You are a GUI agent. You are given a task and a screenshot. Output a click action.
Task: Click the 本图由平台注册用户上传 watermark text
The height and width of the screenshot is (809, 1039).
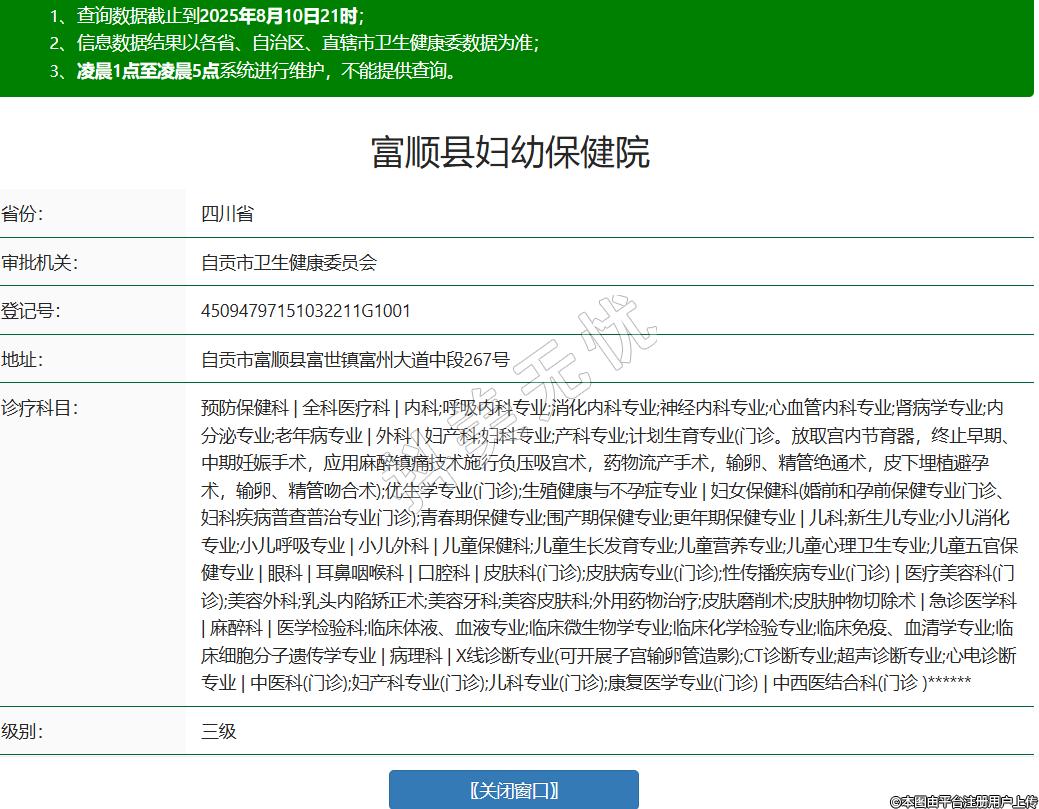point(962,801)
